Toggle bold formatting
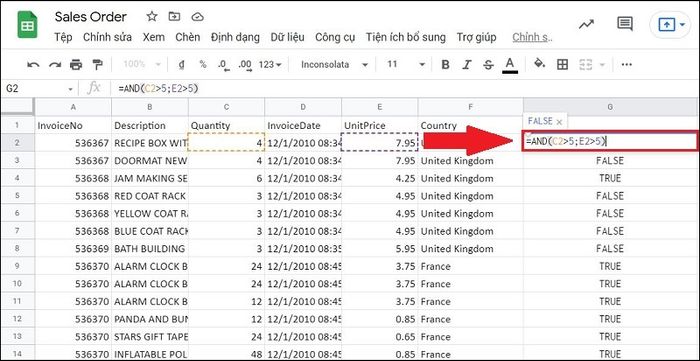Image resolution: width=700 pixels, height=361 pixels. click(445, 65)
